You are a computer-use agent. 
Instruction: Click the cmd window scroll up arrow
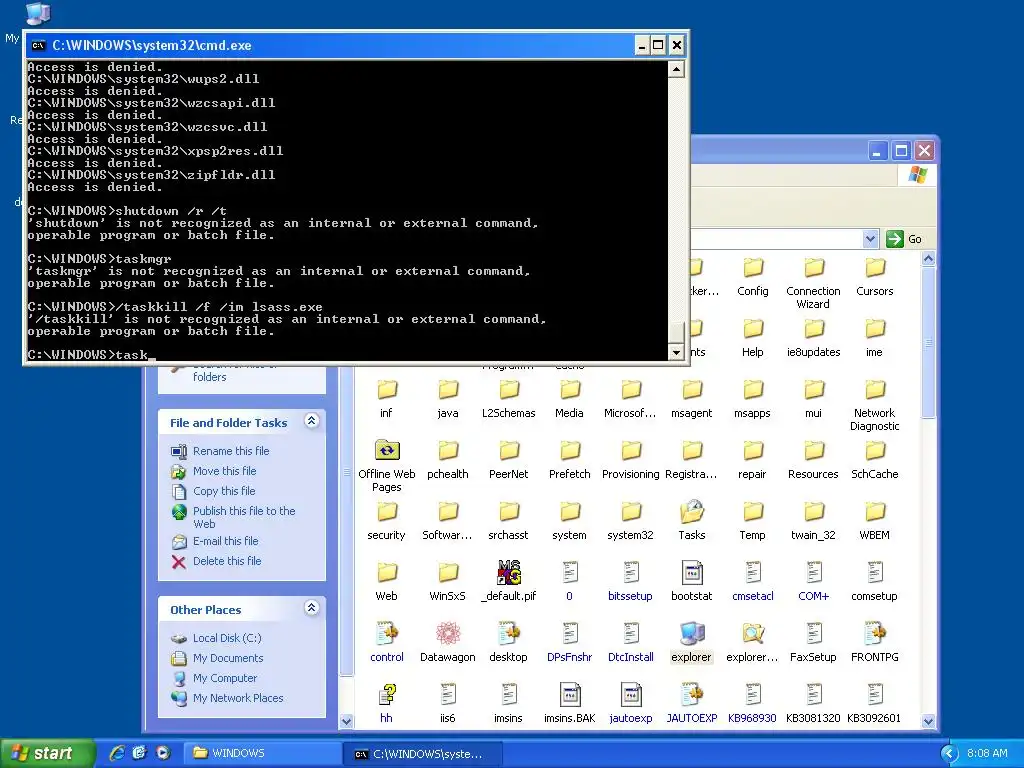click(676, 69)
